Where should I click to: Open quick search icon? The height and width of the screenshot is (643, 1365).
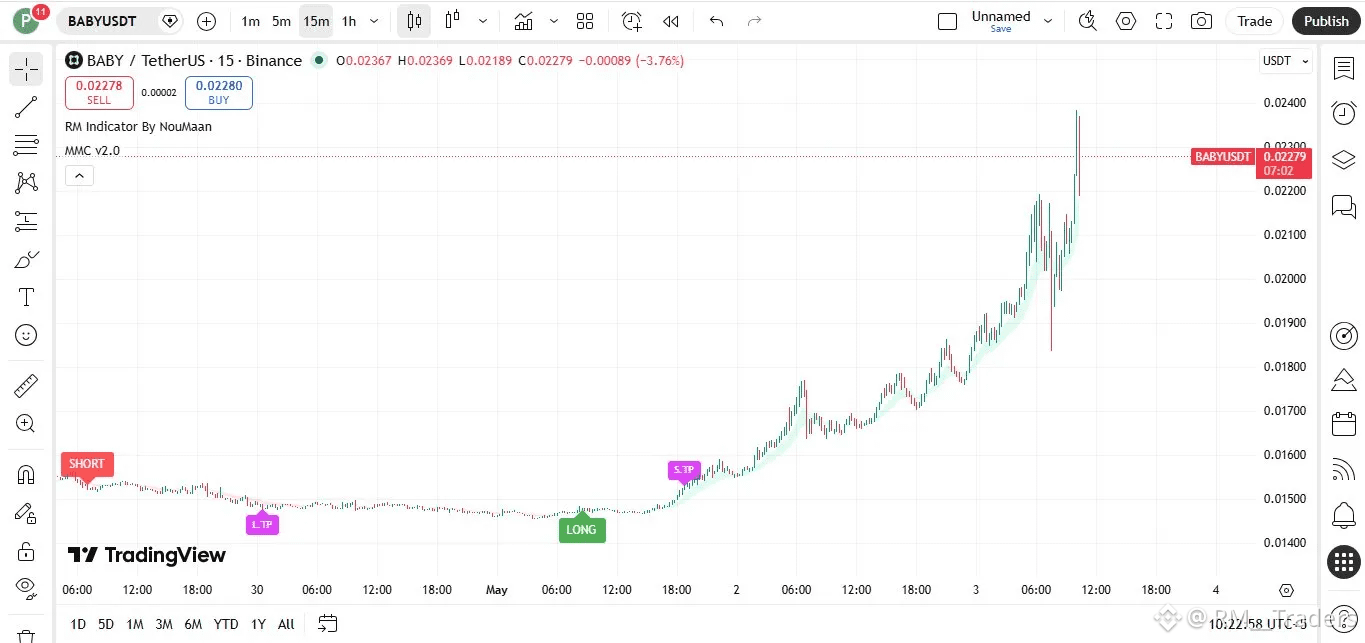pyautogui.click(x=1088, y=21)
